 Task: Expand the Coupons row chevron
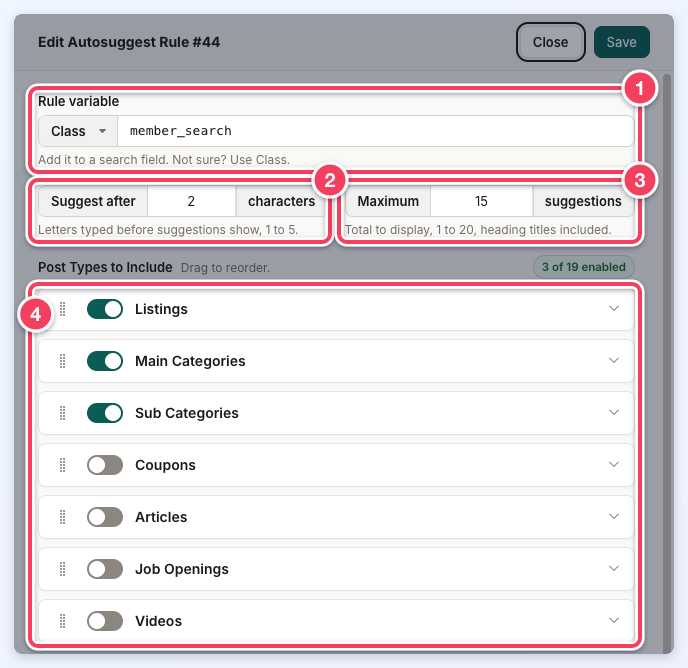[x=614, y=465]
